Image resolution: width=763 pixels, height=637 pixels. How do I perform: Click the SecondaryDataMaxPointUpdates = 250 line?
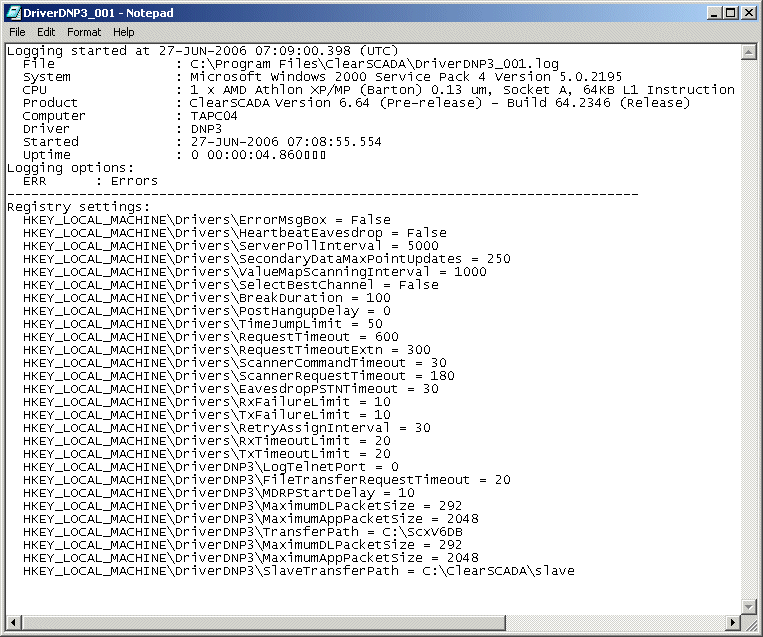pos(267,259)
